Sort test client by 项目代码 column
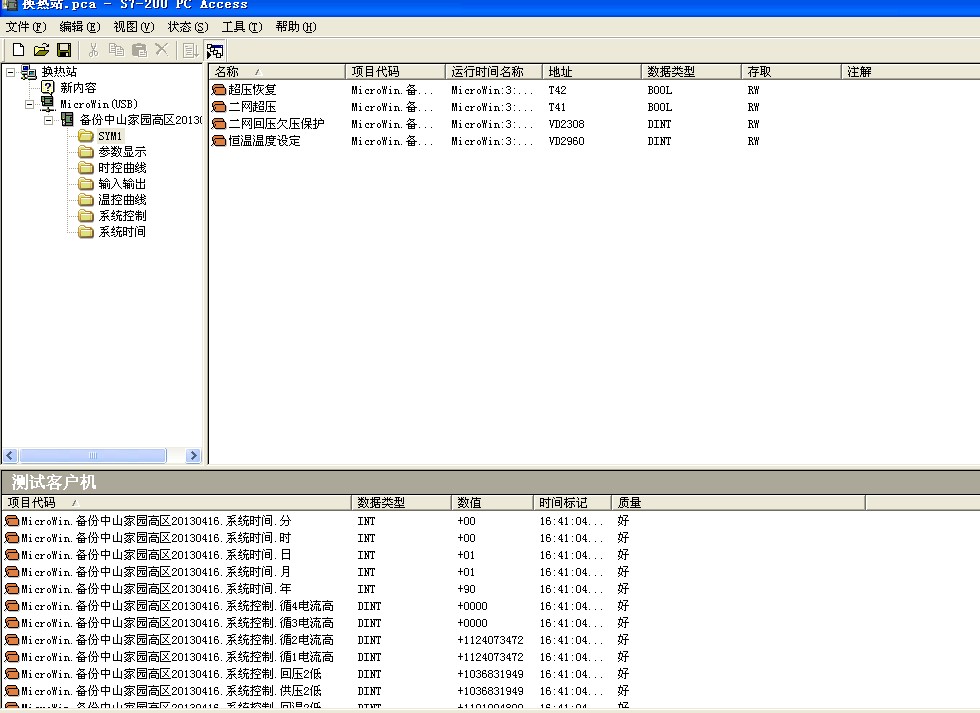 click(176, 502)
